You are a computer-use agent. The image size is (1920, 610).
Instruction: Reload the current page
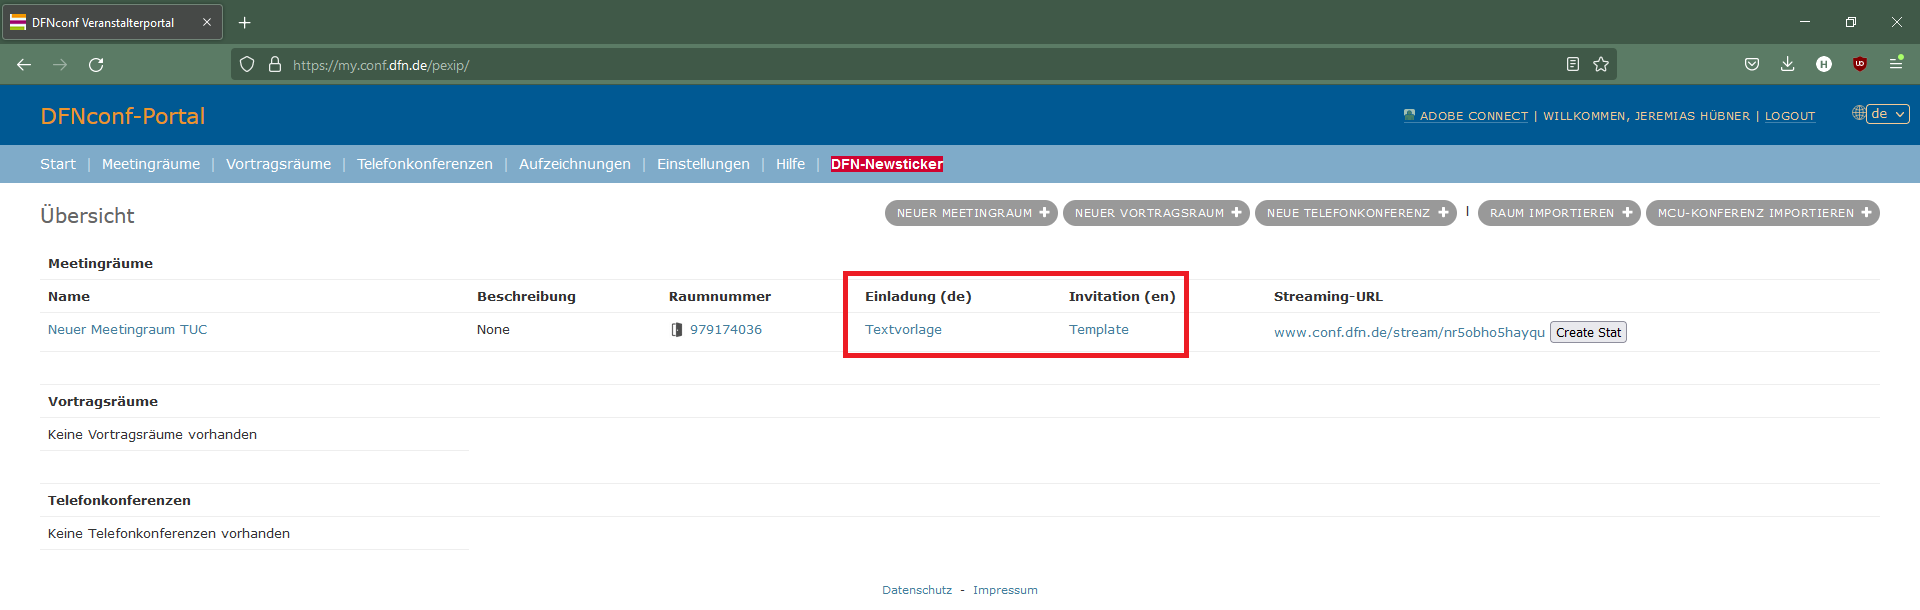point(96,65)
